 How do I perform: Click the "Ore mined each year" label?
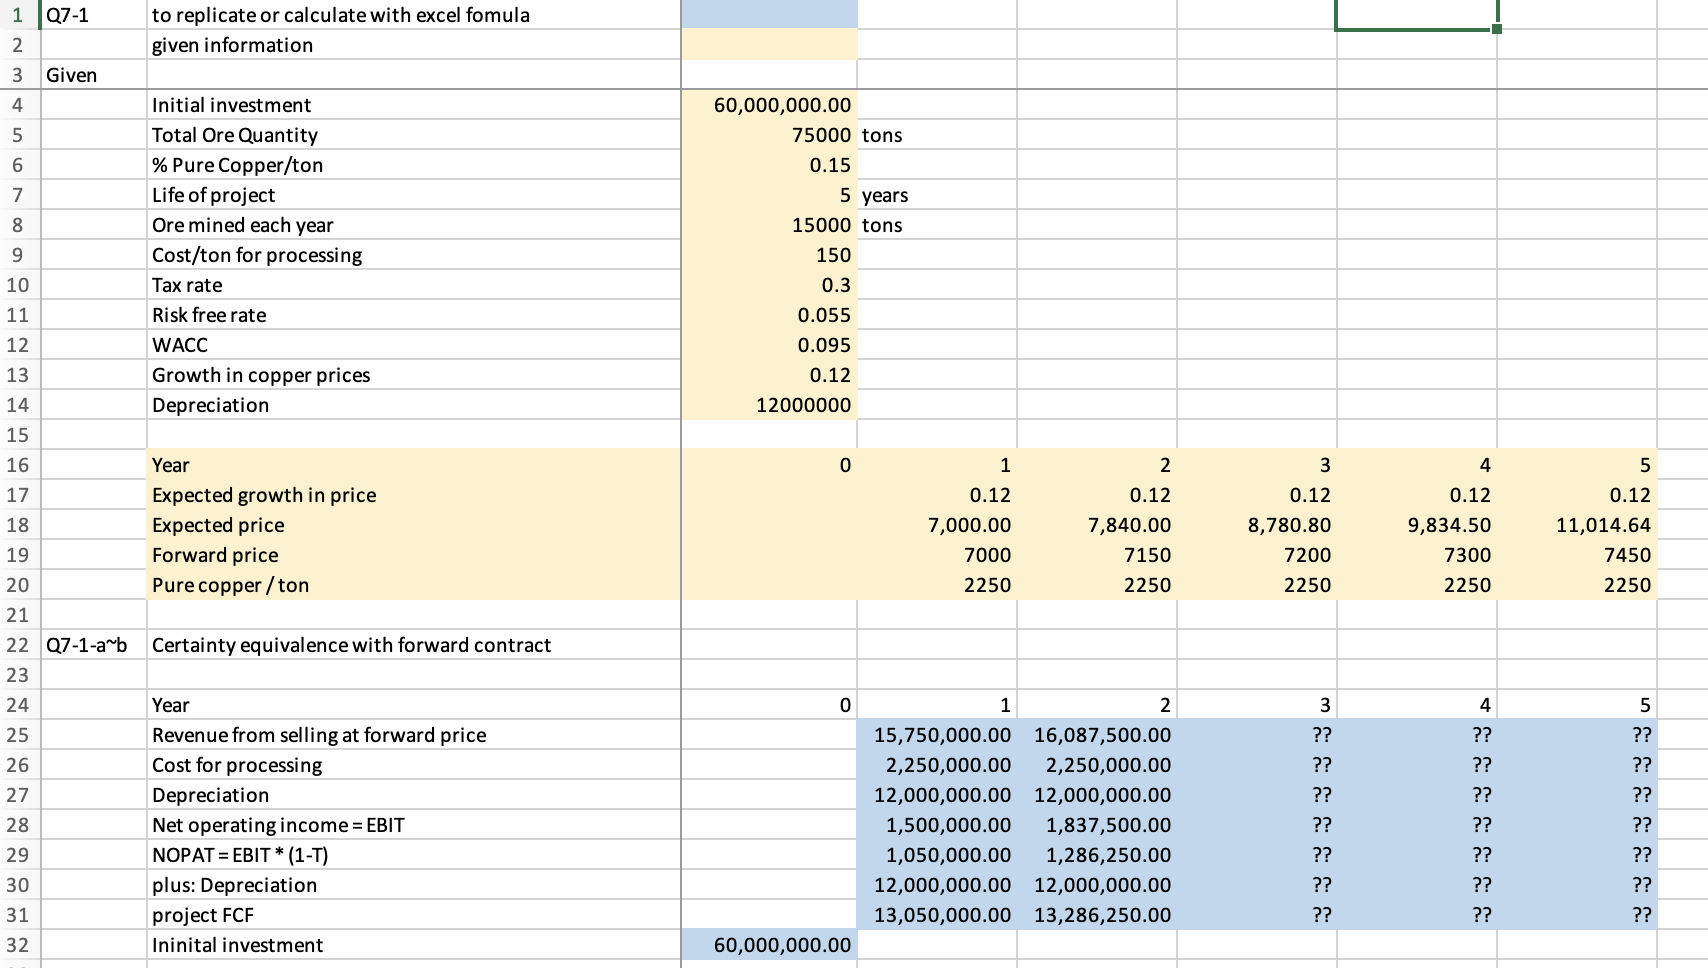[x=243, y=225]
